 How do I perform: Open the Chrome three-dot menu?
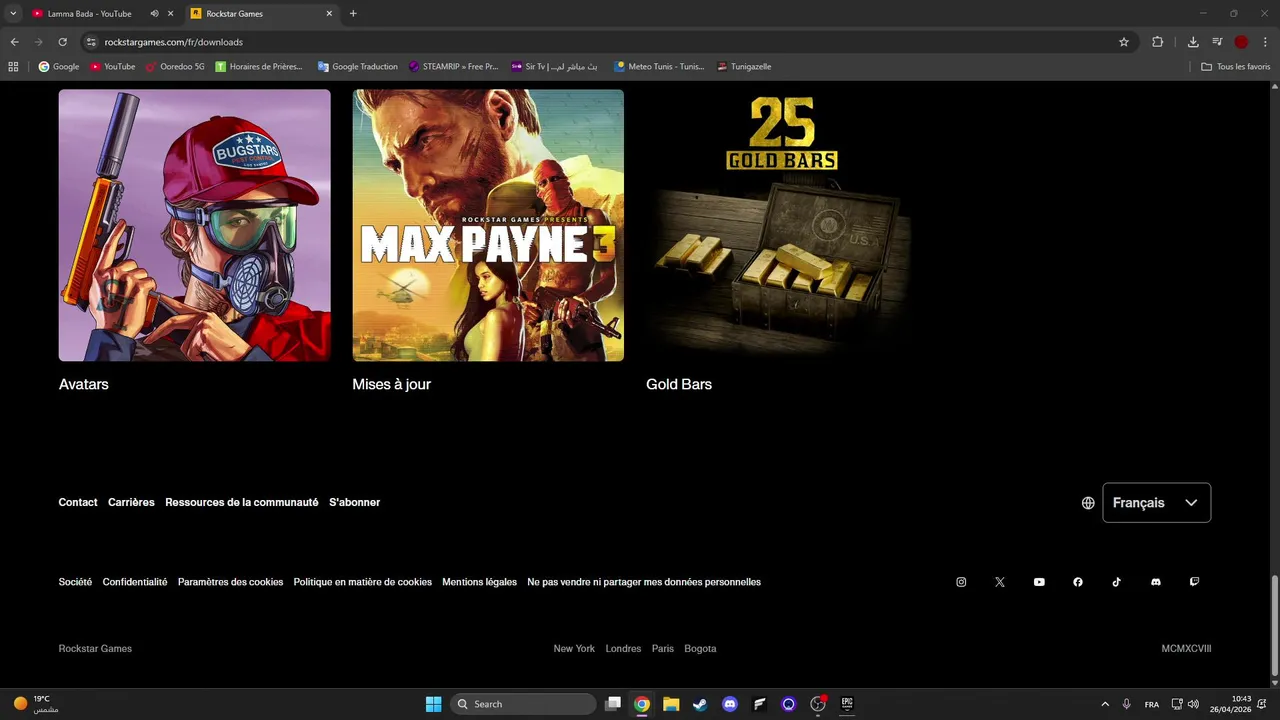click(x=1265, y=42)
